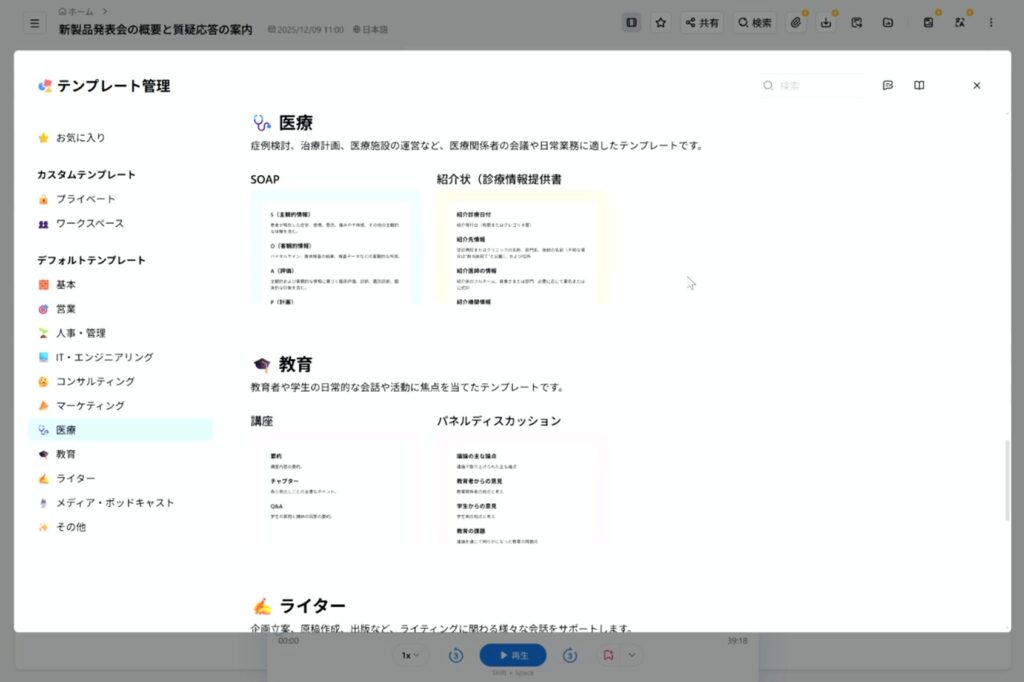Click the 共有 share button
Image resolution: width=1024 pixels, height=682 pixels.
point(702,22)
